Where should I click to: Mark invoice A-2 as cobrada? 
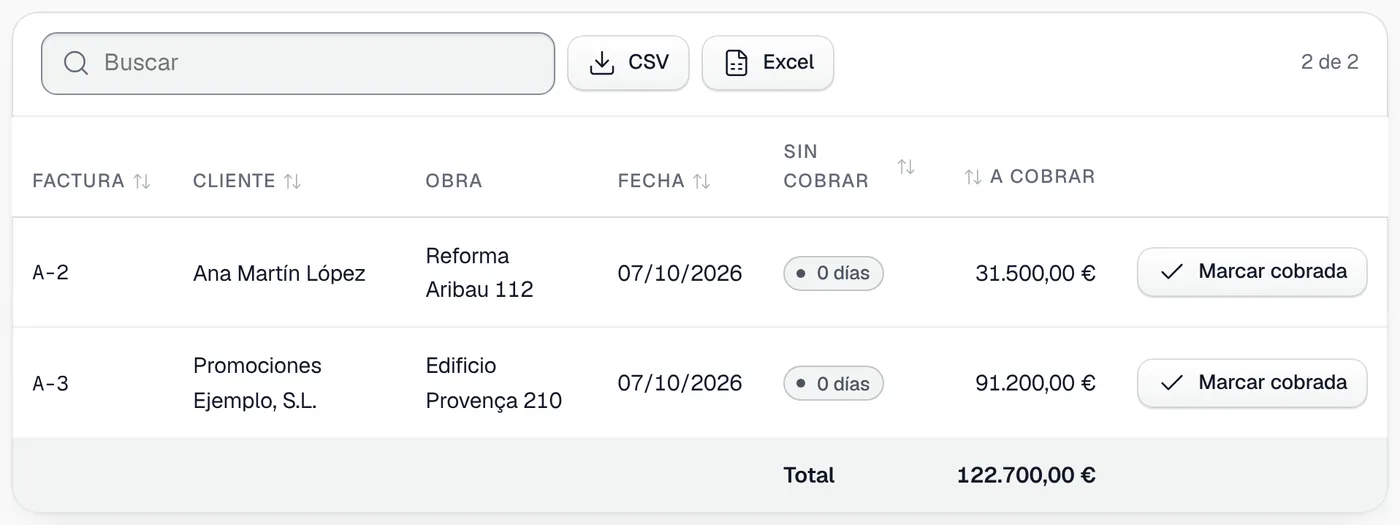(x=1252, y=272)
